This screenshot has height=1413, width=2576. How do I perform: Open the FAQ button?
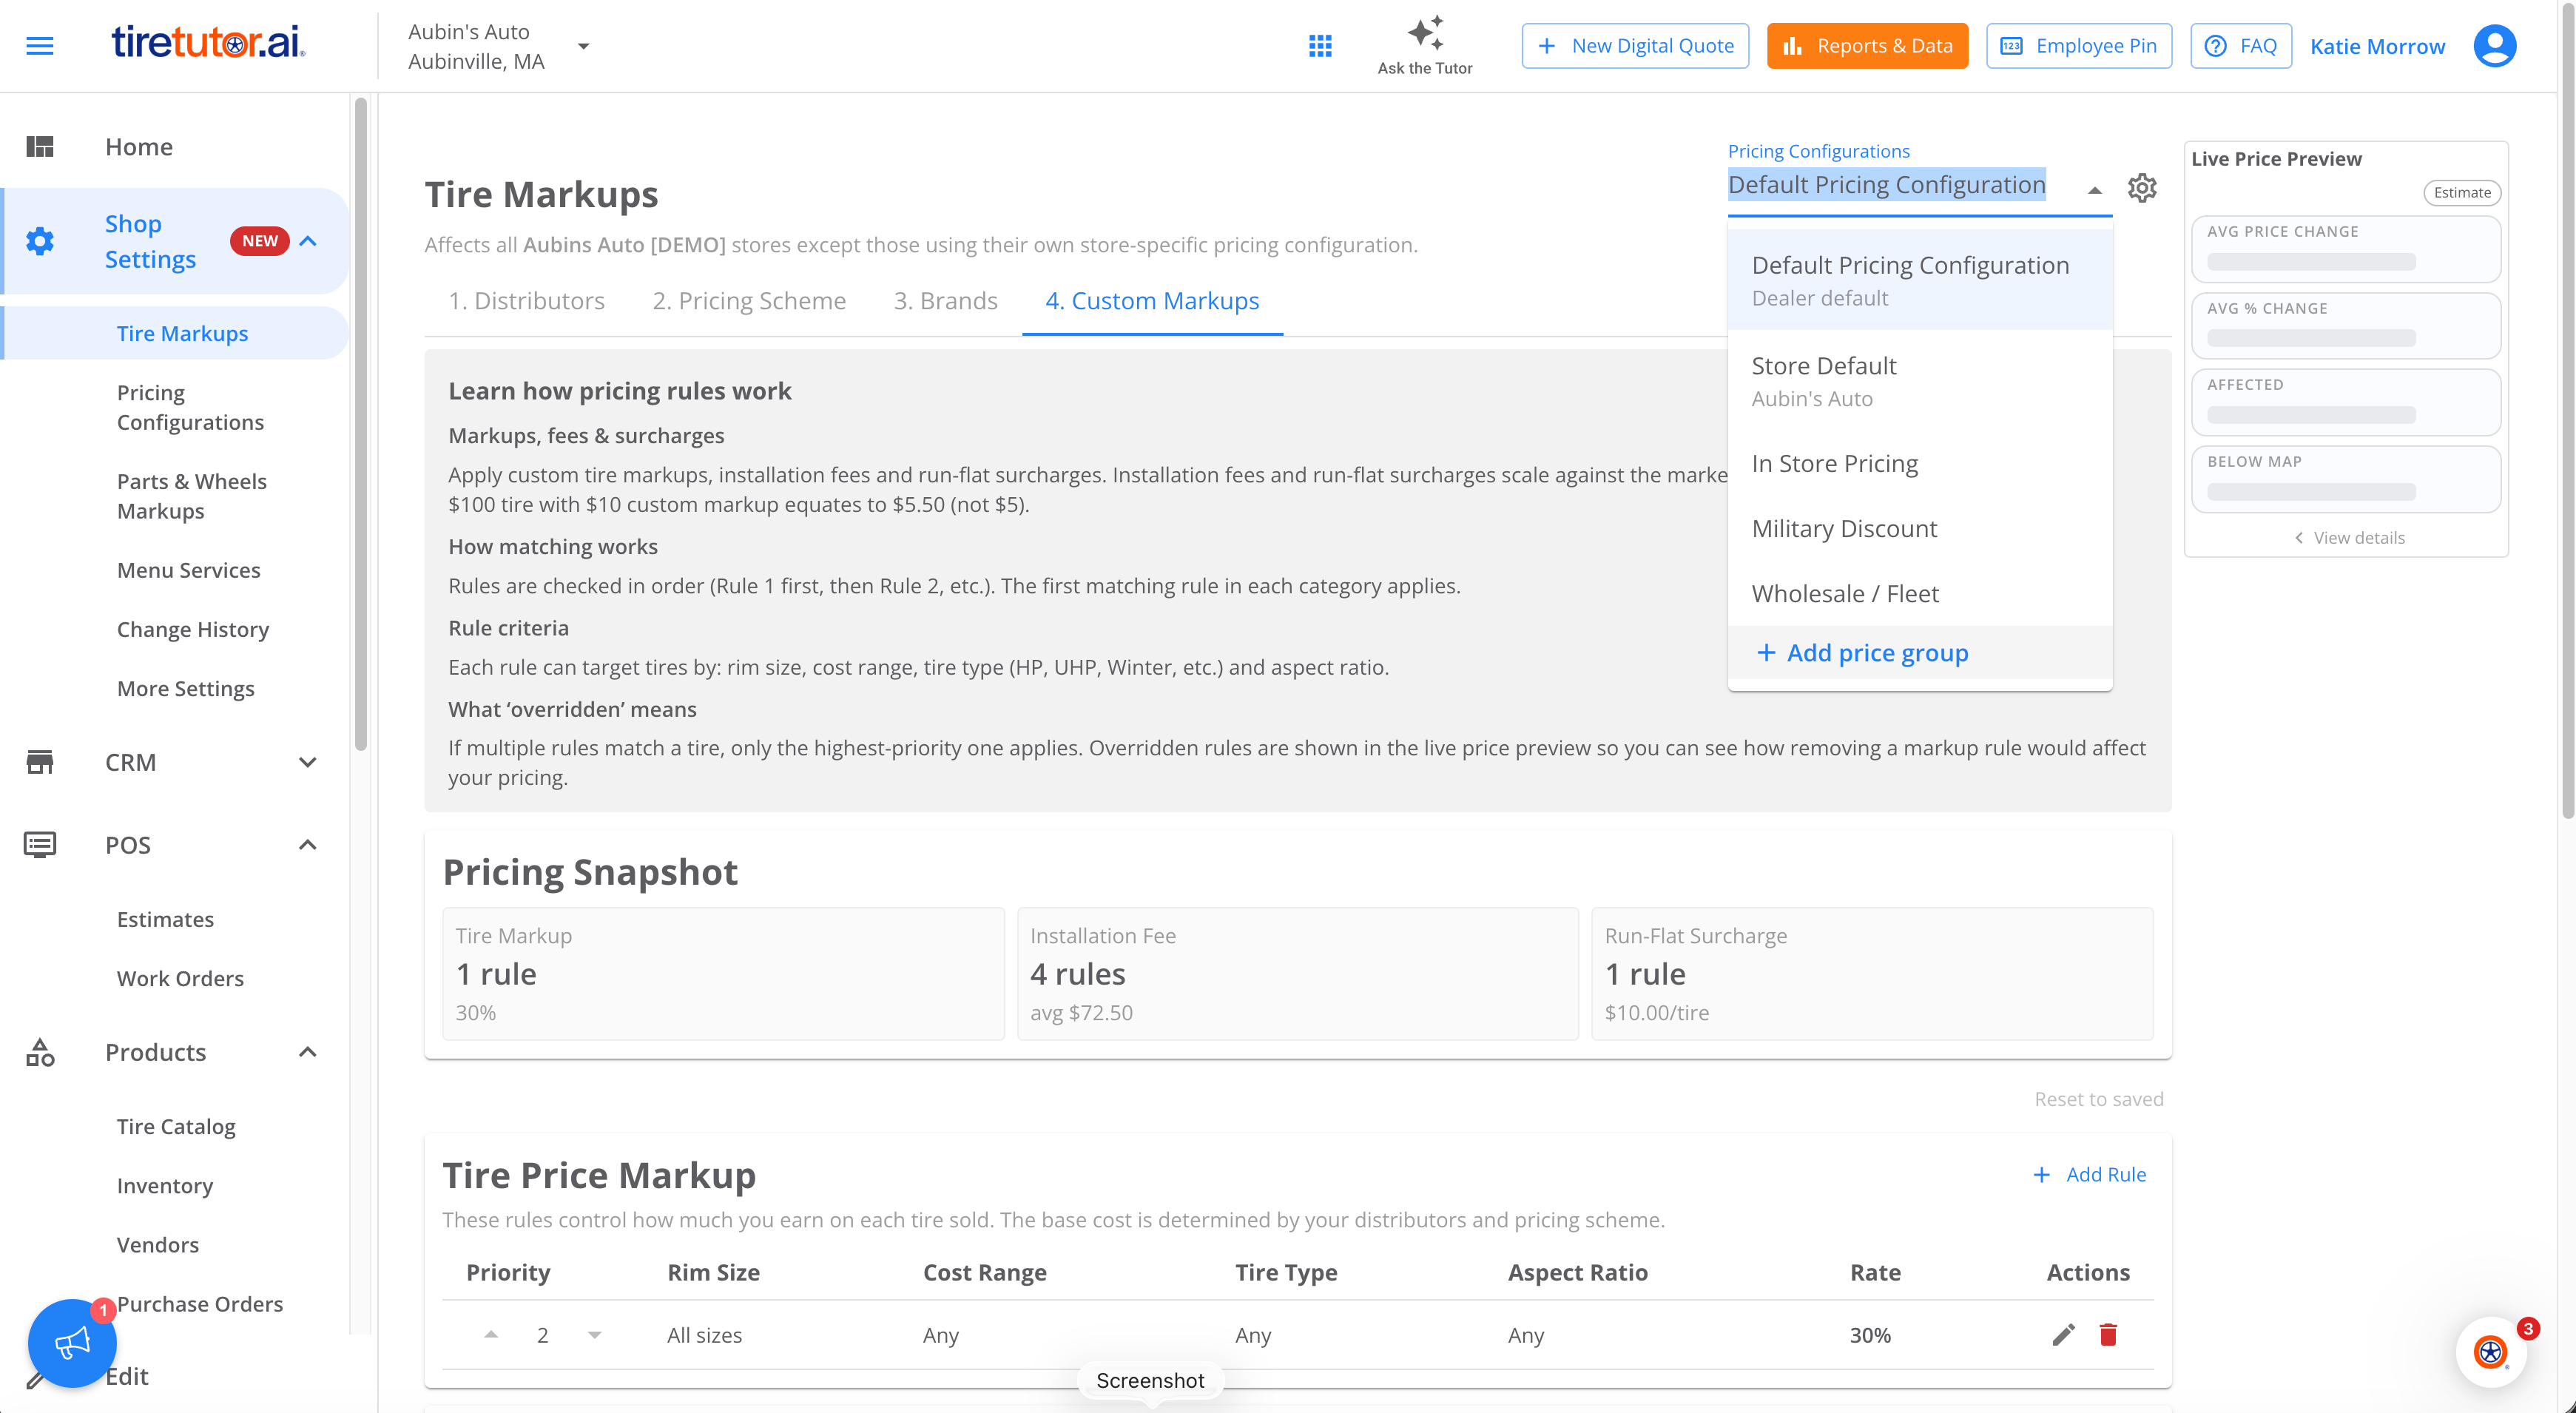2240,46
